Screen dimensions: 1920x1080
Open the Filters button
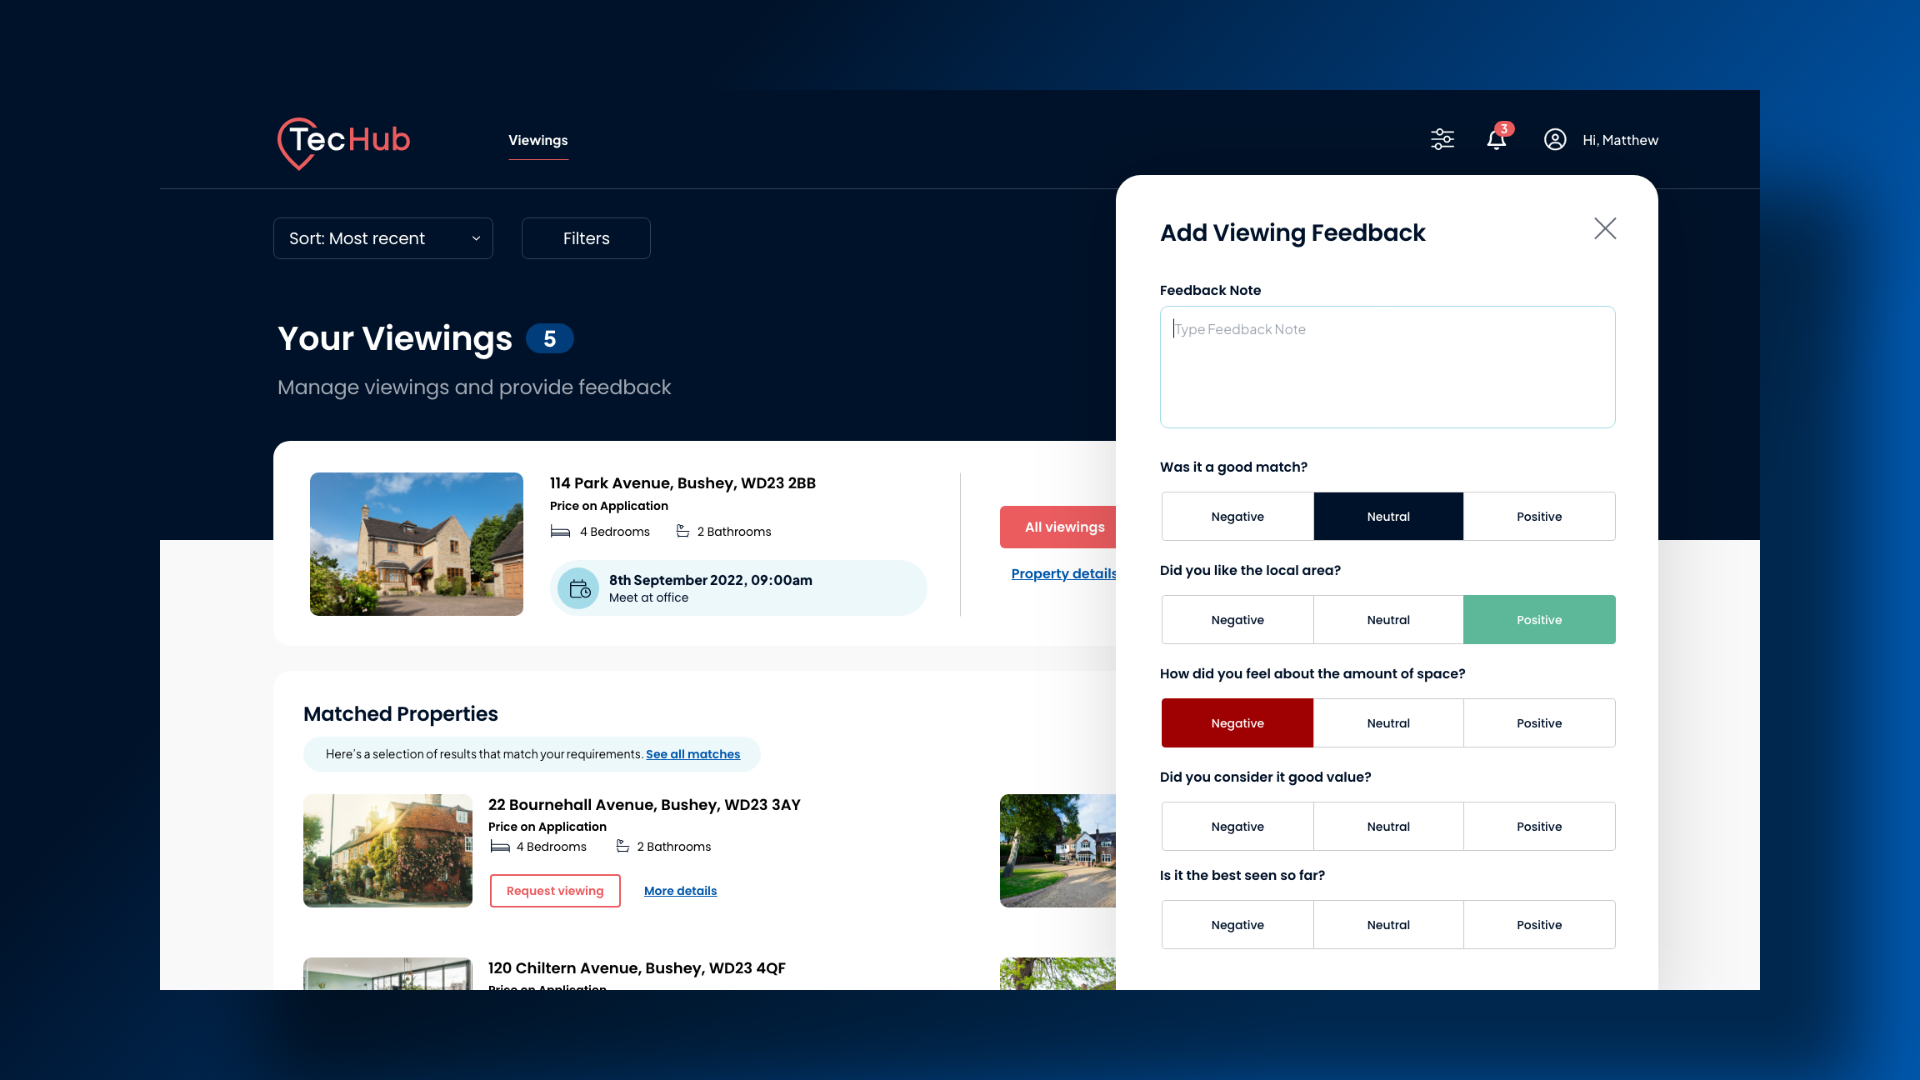(x=586, y=238)
